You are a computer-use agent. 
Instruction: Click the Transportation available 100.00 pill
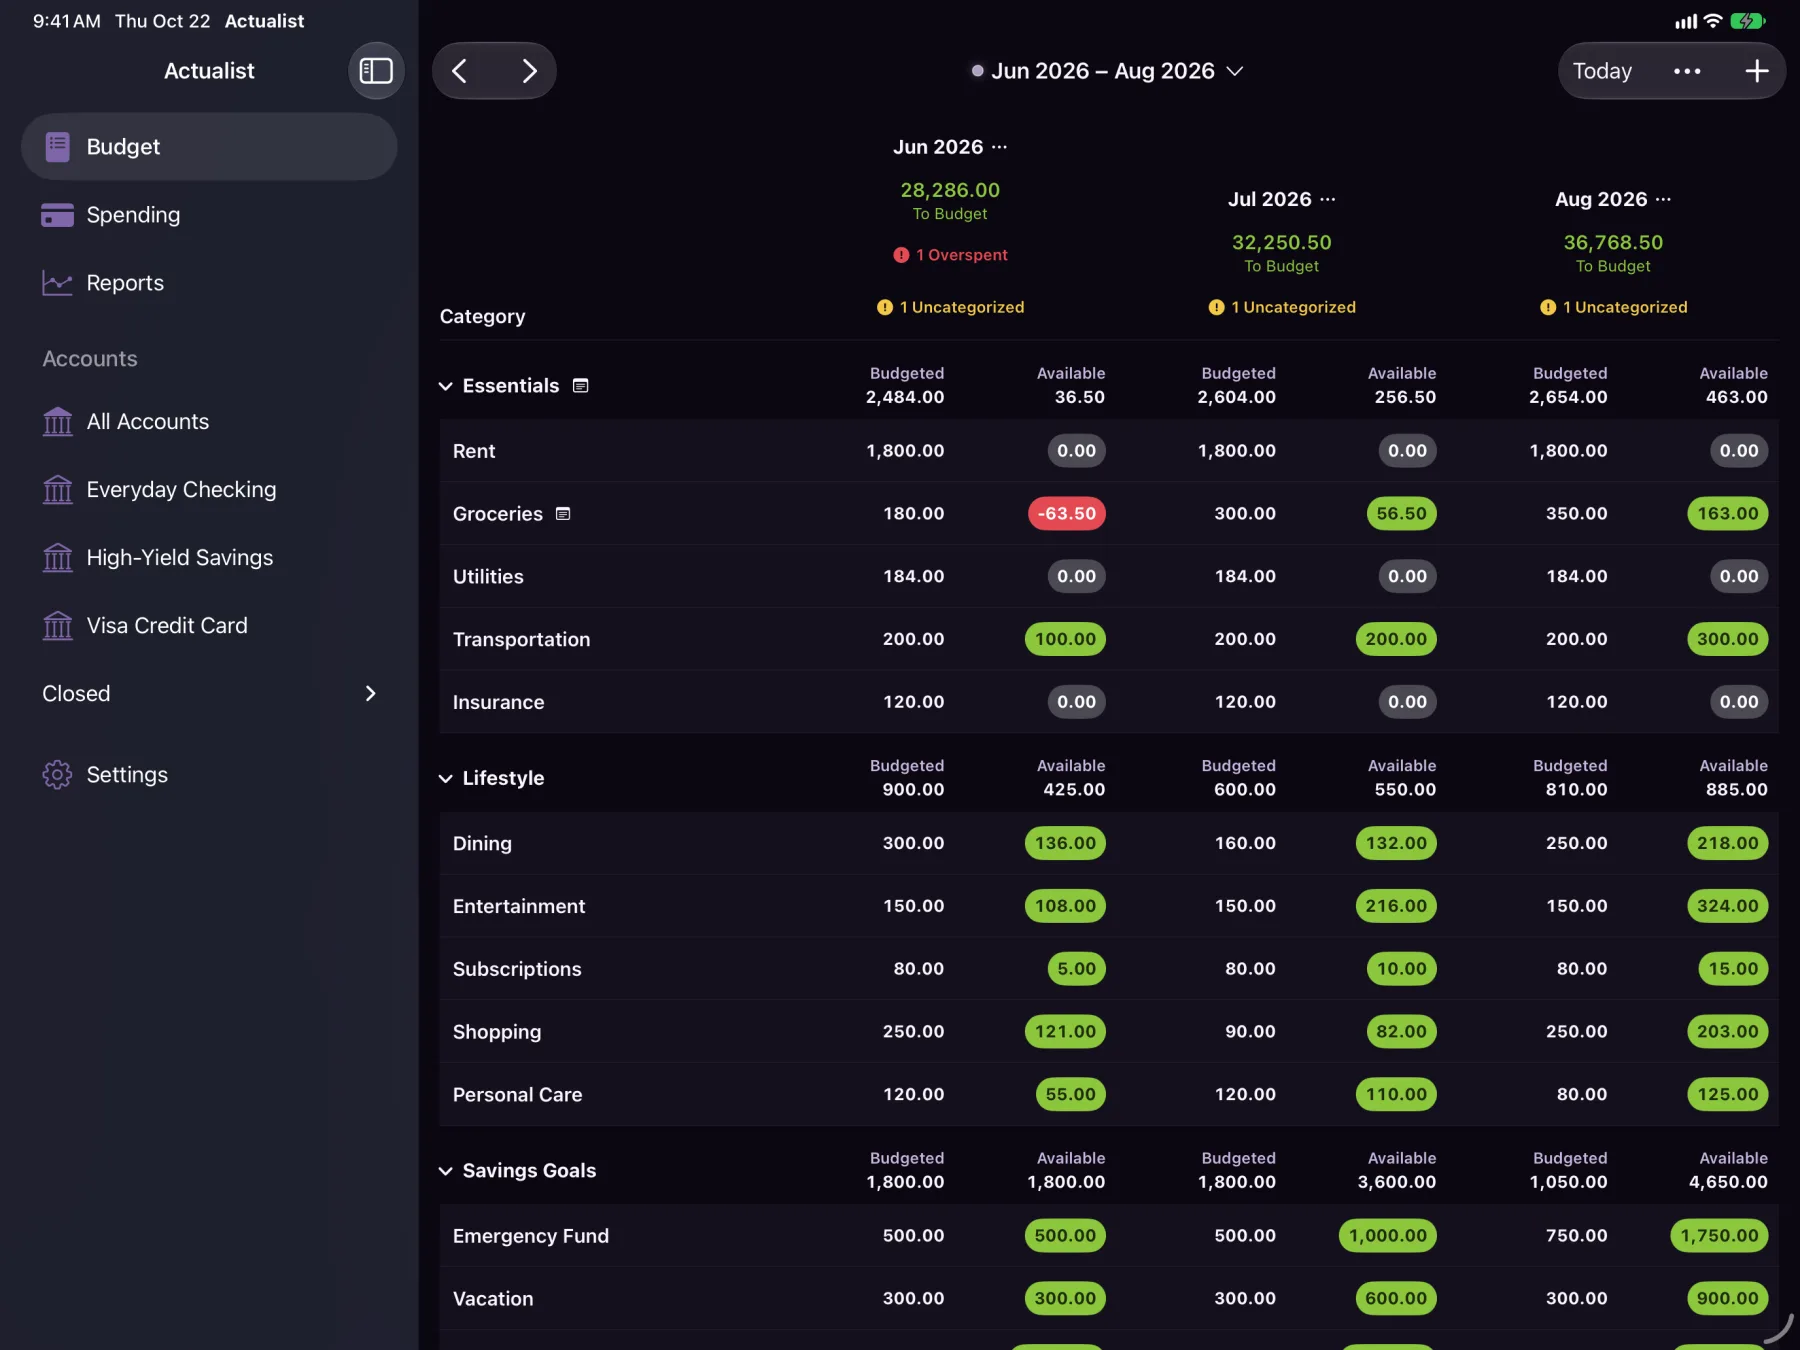tap(1065, 639)
